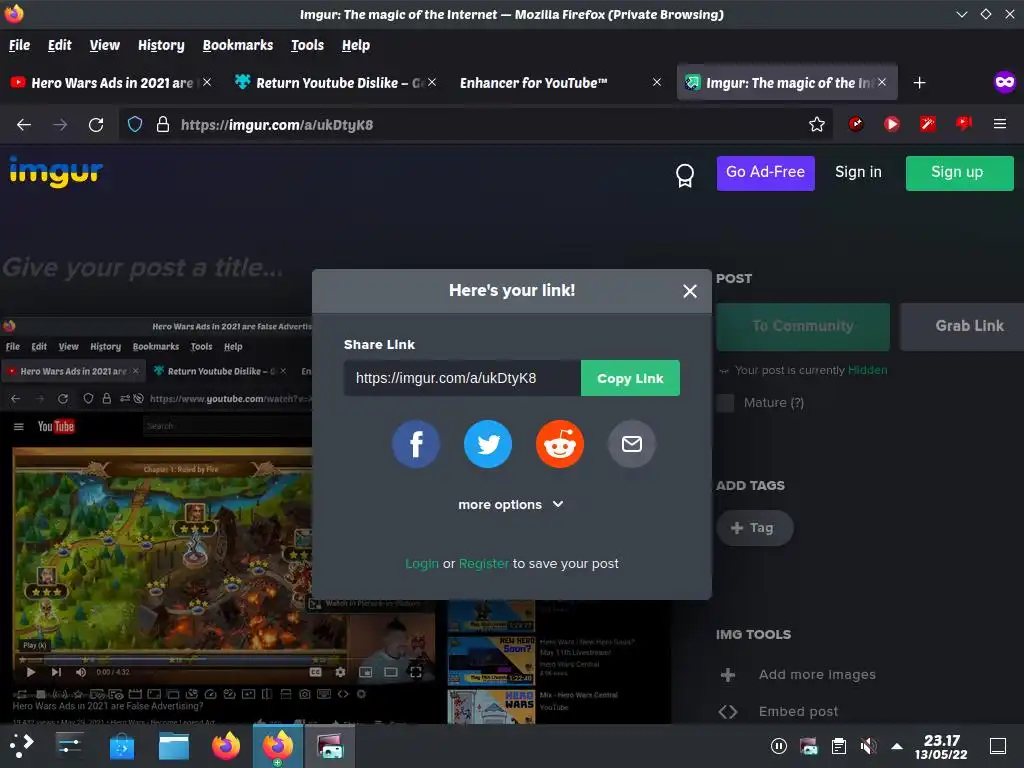
Task: Close the Enhancer for YouTube tab
Action: click(x=657, y=82)
